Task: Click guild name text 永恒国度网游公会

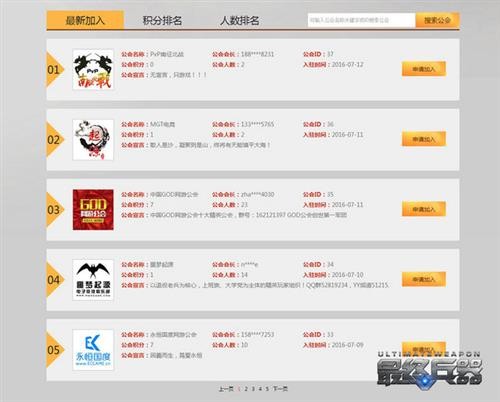Action: click(173, 334)
